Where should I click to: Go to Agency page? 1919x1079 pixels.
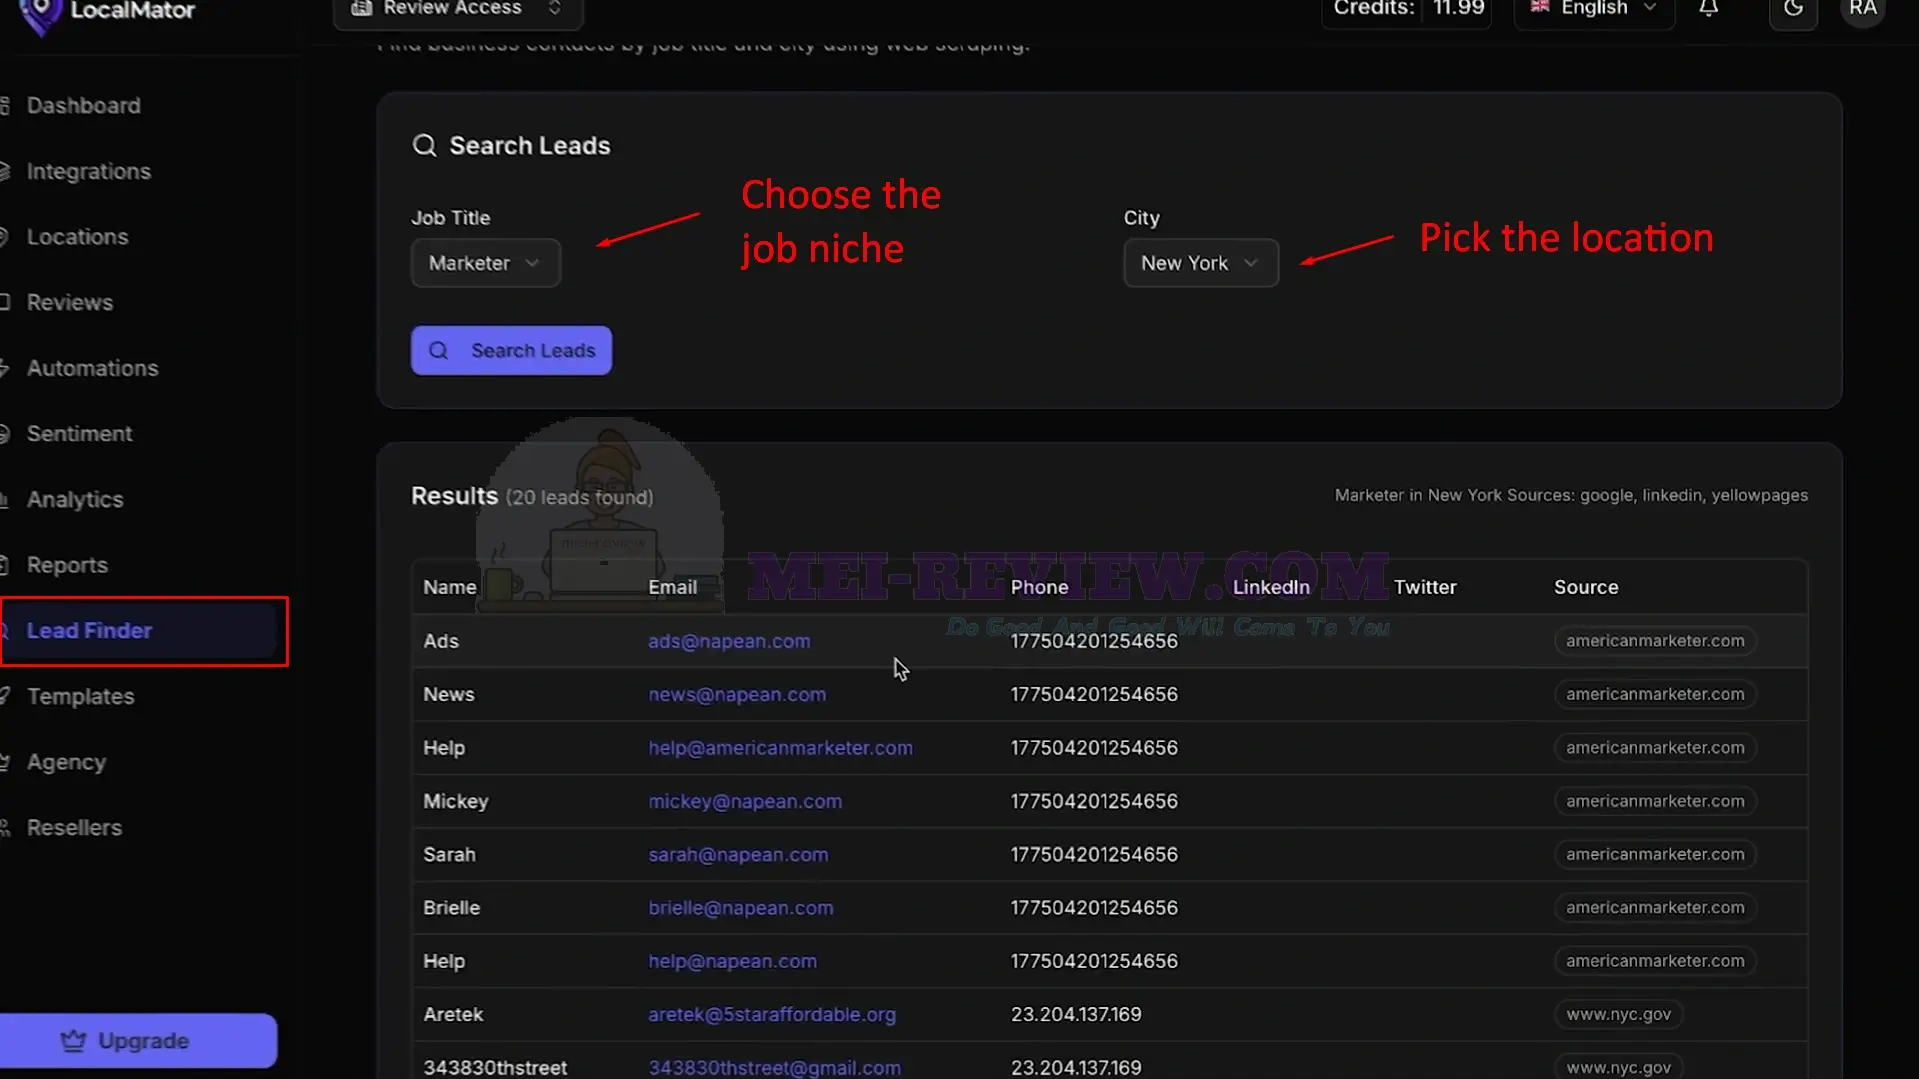click(66, 762)
